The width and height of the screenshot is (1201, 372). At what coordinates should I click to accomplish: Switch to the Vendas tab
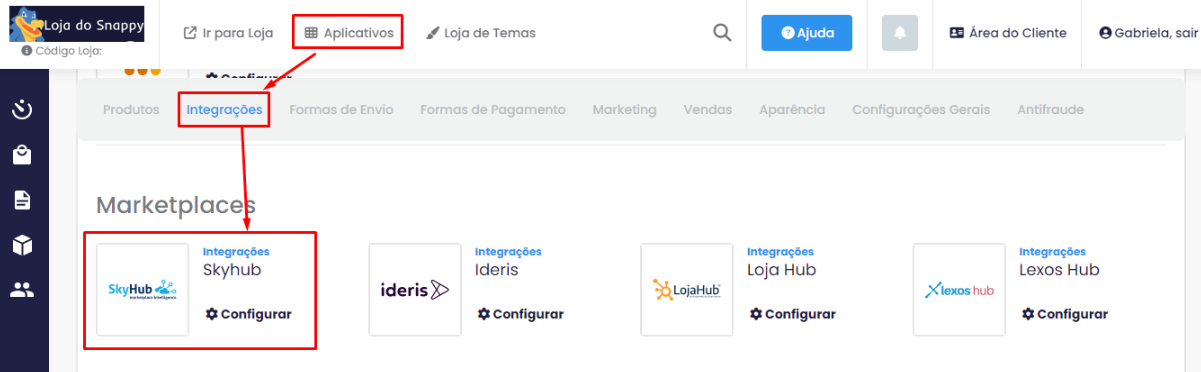[708, 110]
